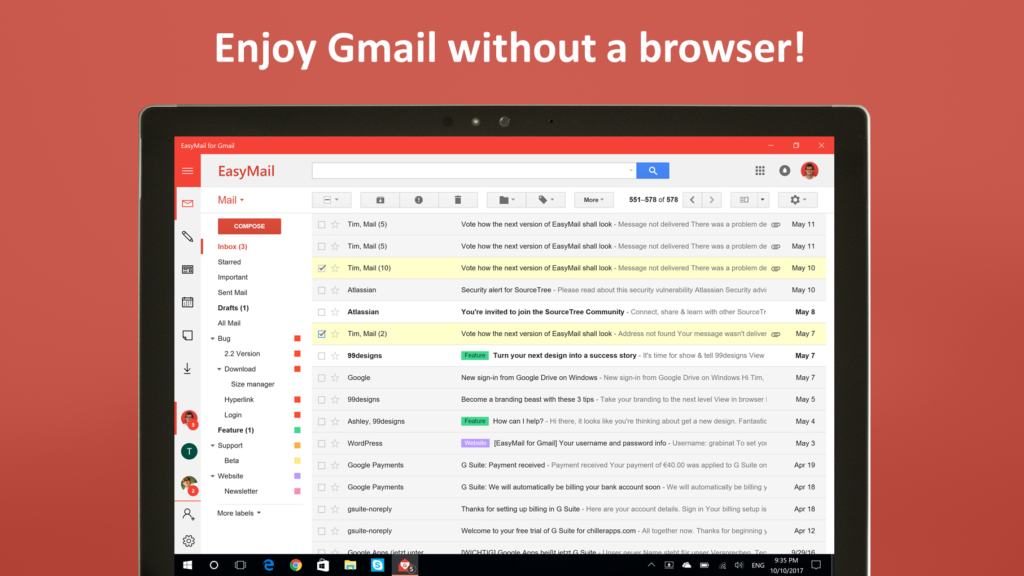Delete selected mail using trash icon
The width and height of the screenshot is (1024, 576).
click(x=458, y=199)
